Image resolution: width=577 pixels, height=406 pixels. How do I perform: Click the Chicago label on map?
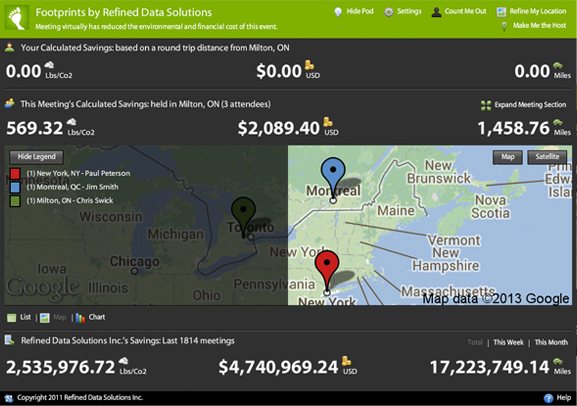pyautogui.click(x=135, y=261)
